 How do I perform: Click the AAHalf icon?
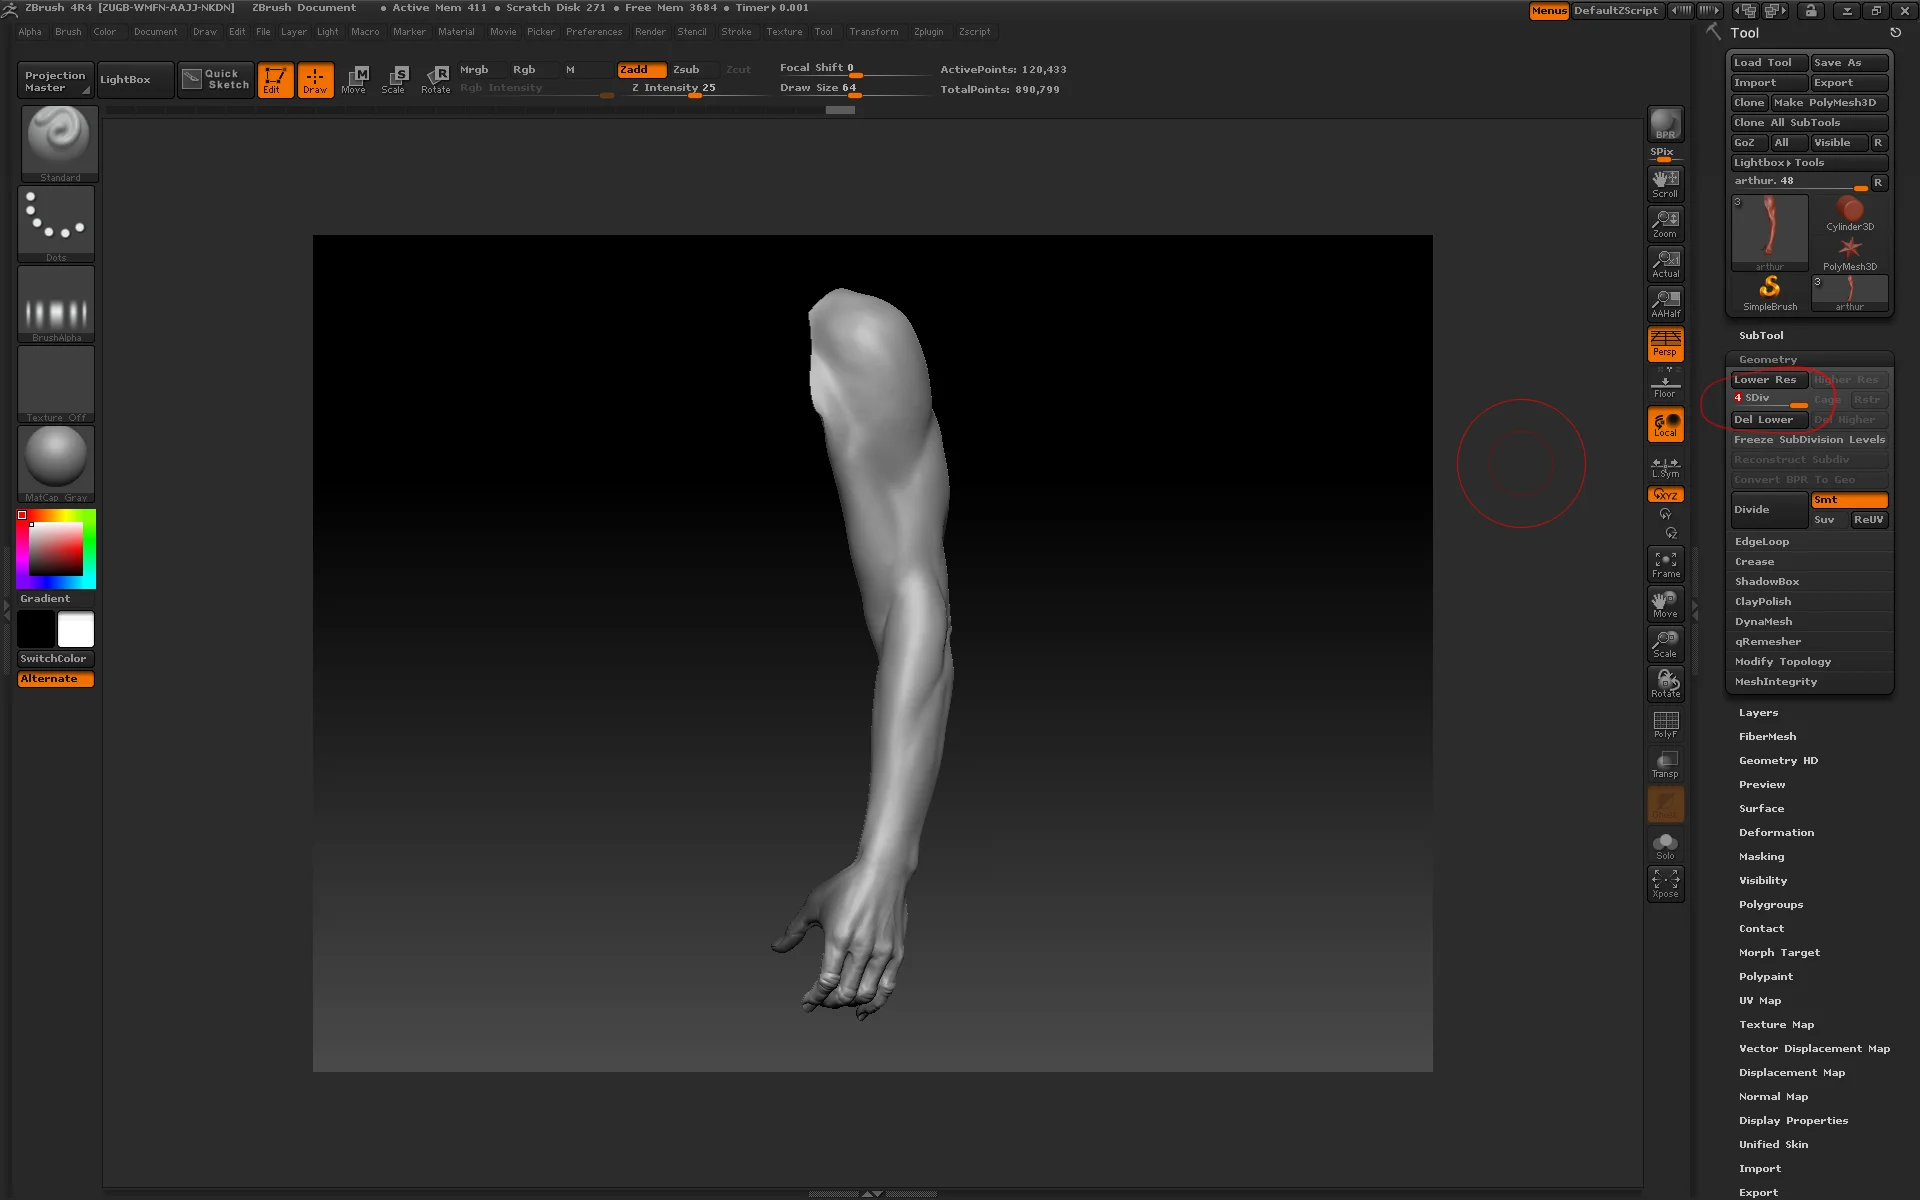[x=1665, y=303]
